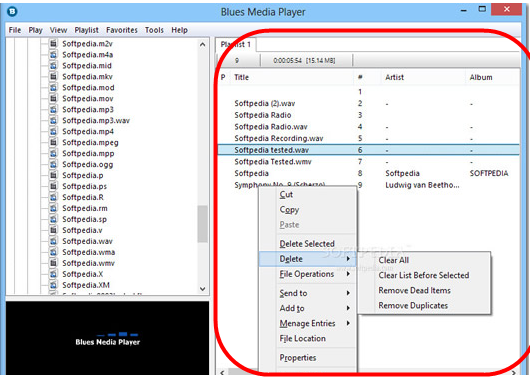Click the file icon beside Softpedia.p
Image resolution: width=530 pixels, height=380 pixels.
(53, 175)
